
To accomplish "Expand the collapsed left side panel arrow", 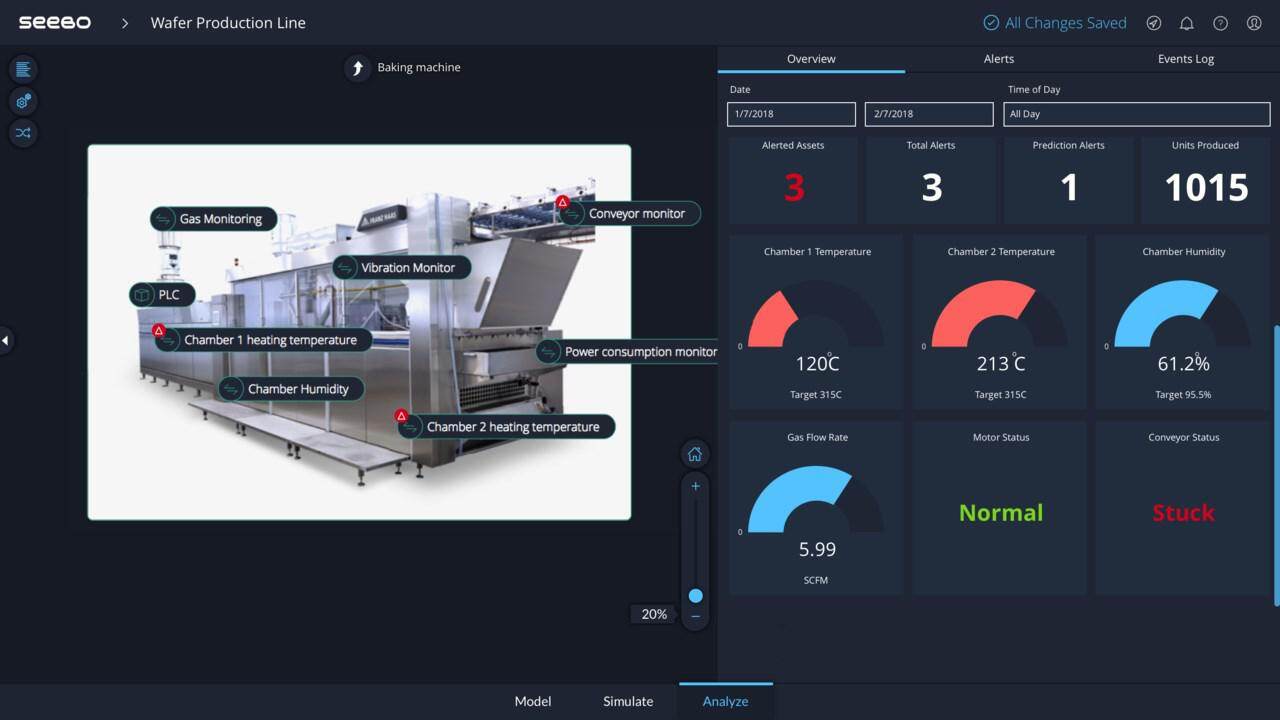I will [5, 341].
